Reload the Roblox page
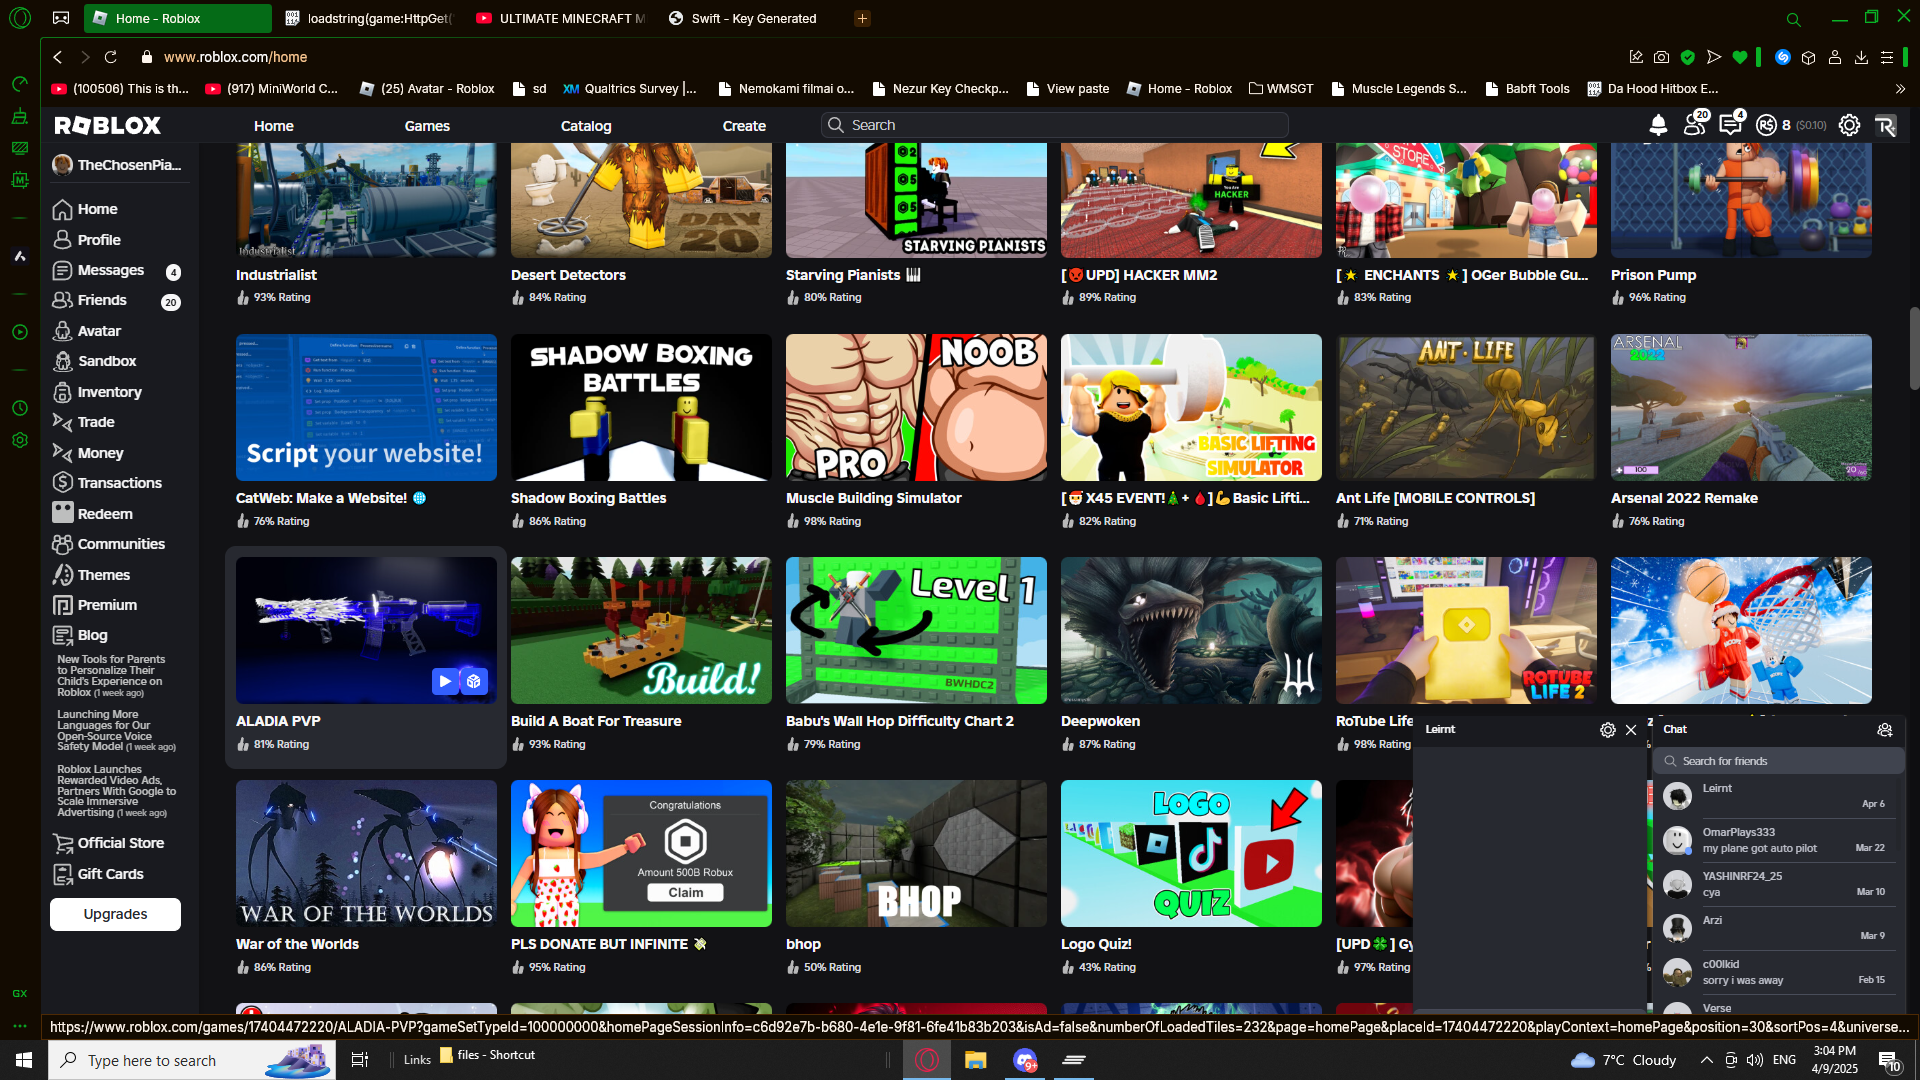1920x1080 pixels. tap(111, 57)
